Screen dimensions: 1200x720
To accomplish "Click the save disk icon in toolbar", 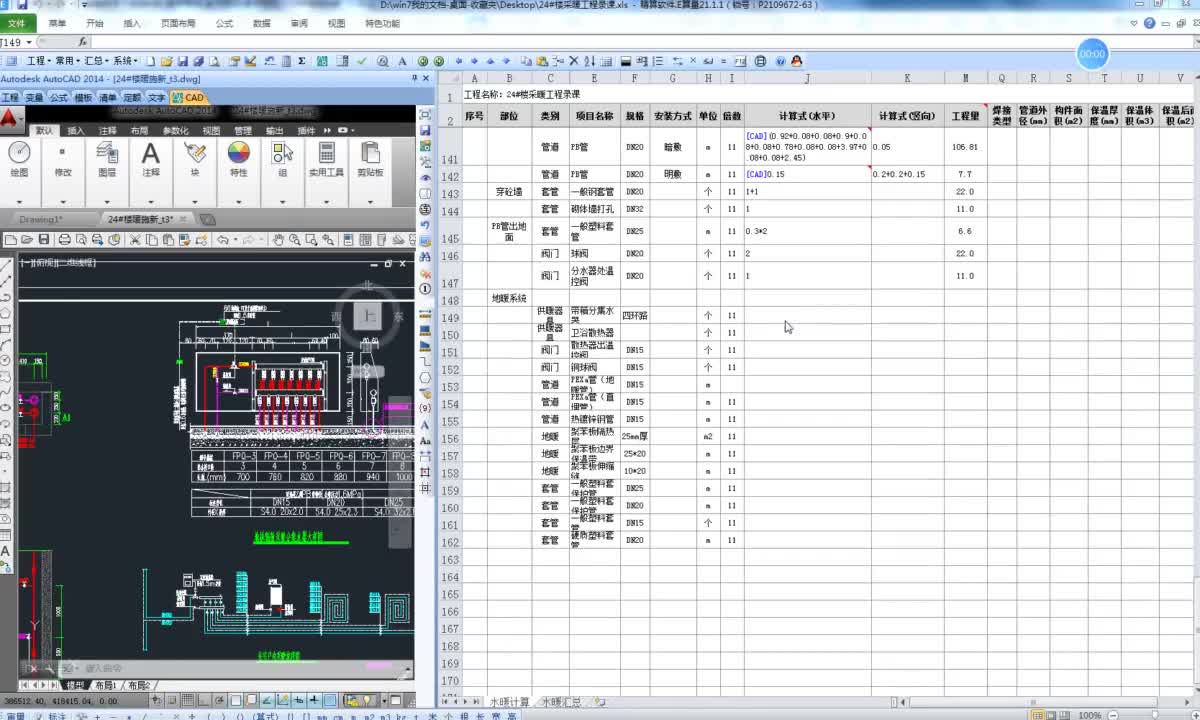I will (x=183, y=61).
